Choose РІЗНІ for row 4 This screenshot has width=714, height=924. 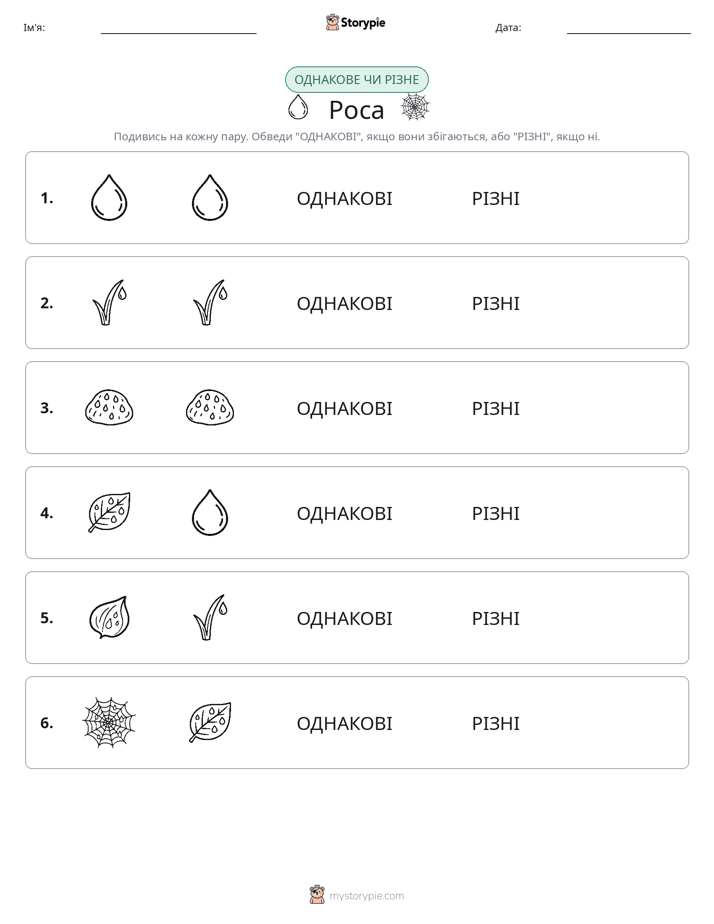[x=495, y=513]
